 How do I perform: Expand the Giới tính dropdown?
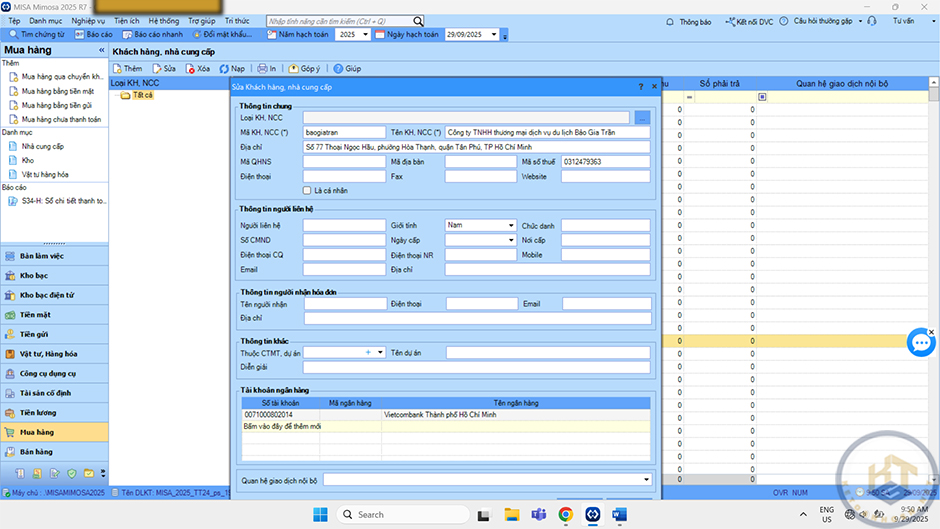(x=509, y=226)
